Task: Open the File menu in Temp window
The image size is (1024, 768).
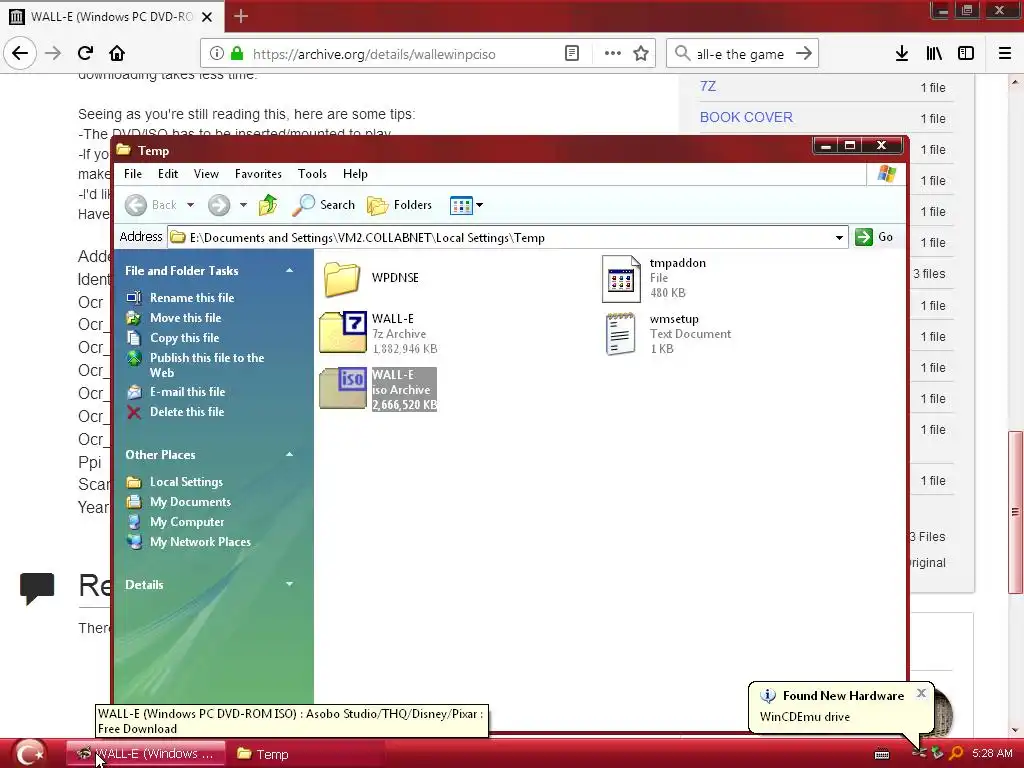Action: coord(133,174)
